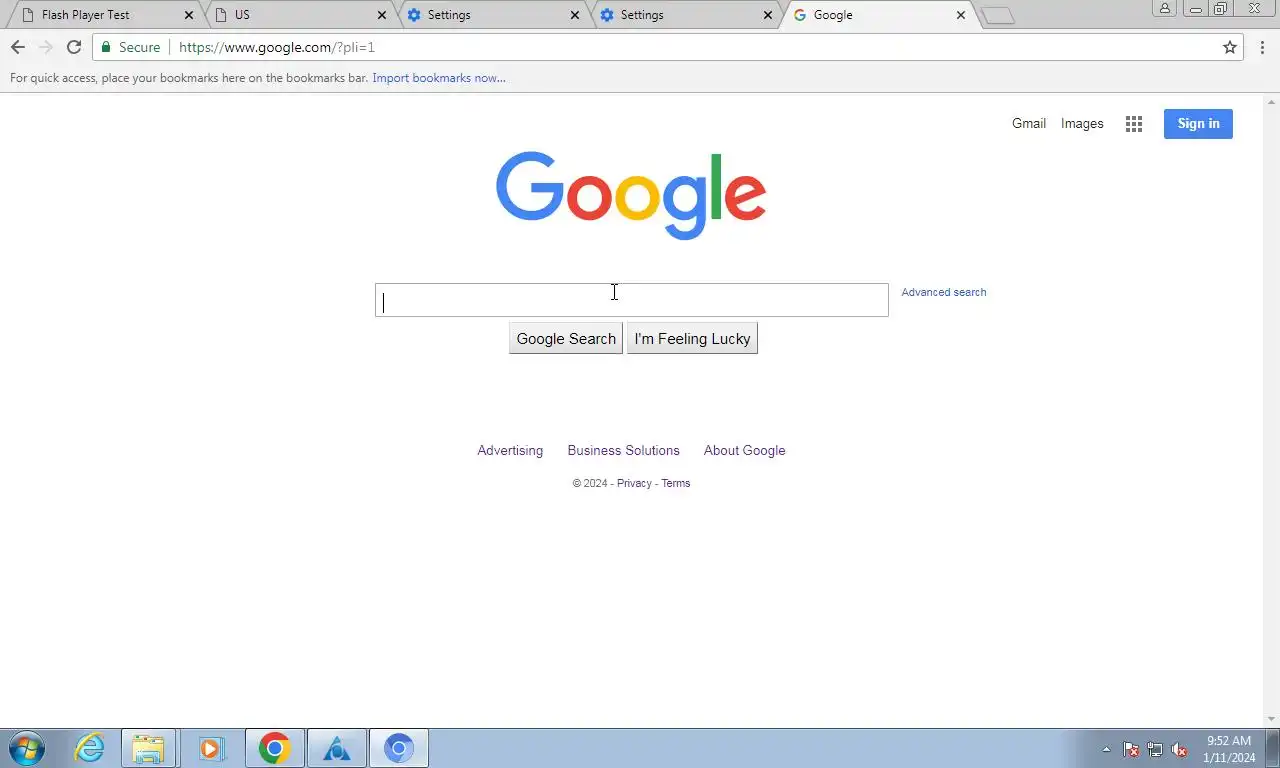Click the colored Chrome taskbar icon

tap(274, 748)
